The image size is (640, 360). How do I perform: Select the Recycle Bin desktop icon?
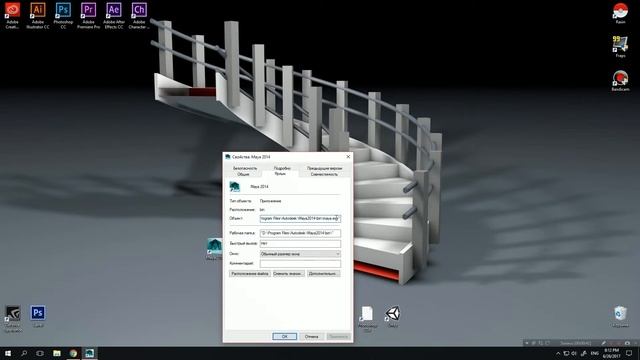(620, 317)
